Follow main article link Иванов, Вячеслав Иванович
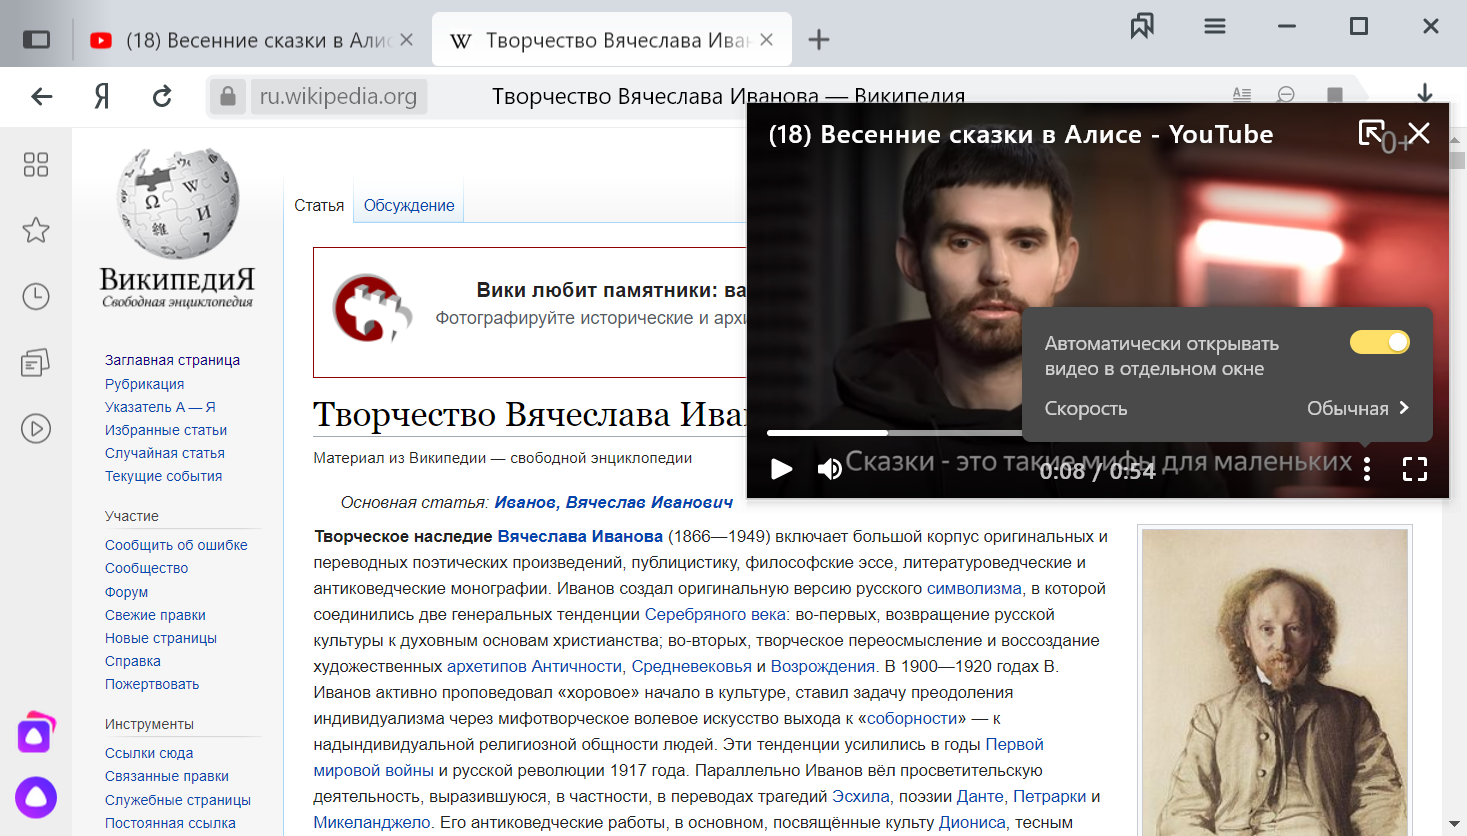 click(x=614, y=502)
